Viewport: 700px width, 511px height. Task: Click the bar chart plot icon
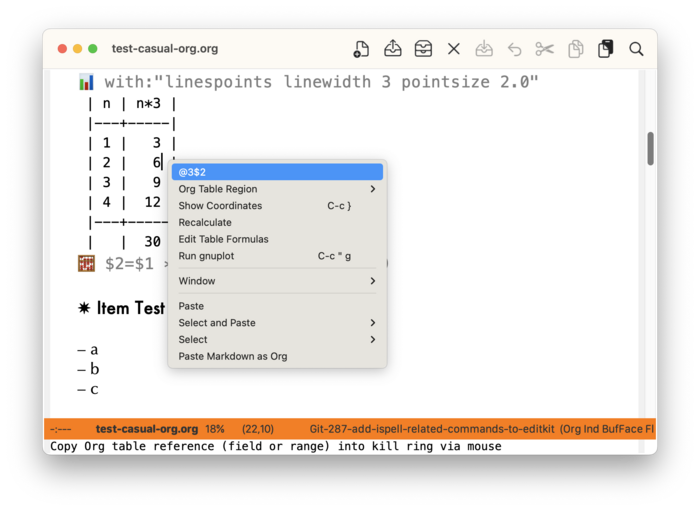(x=86, y=82)
